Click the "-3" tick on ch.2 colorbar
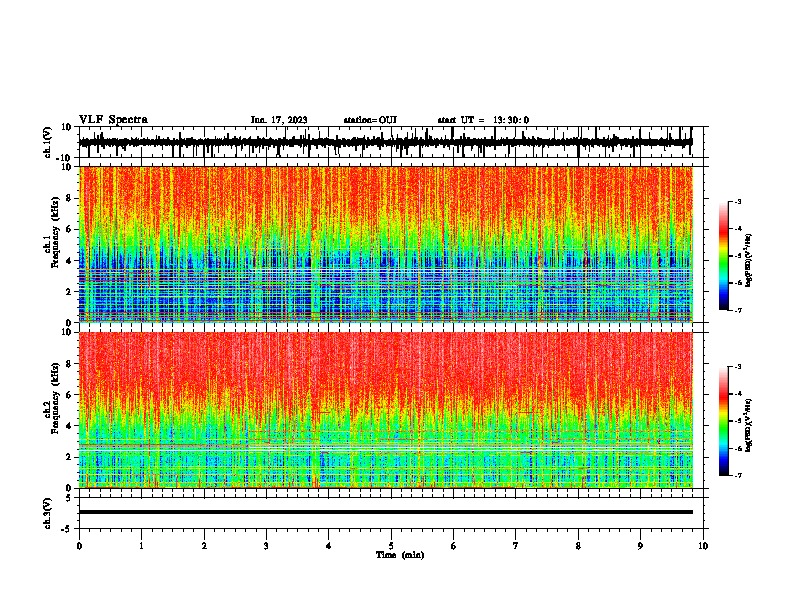The image size is (792, 612). (737, 367)
